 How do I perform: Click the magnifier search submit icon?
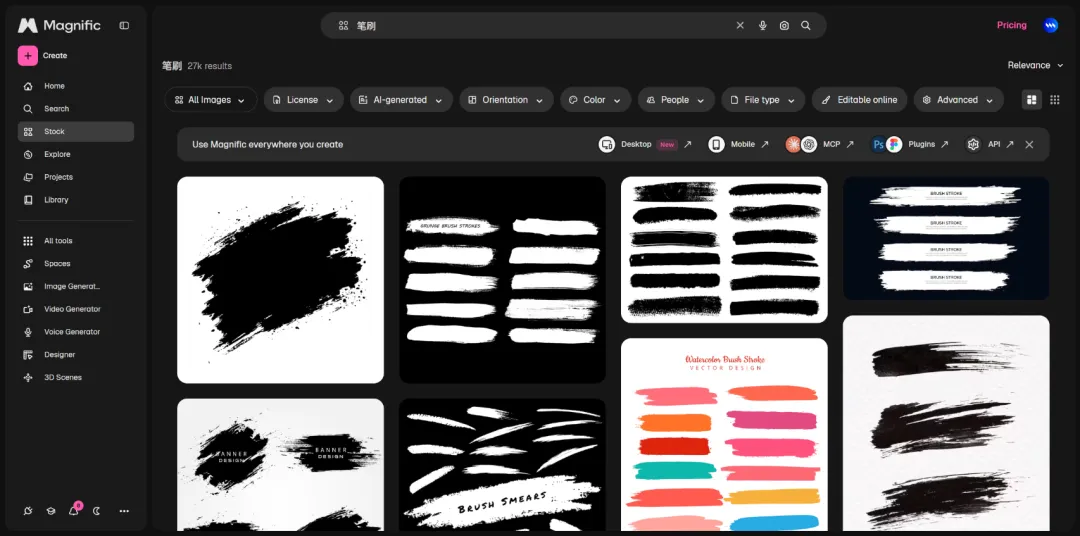coord(806,25)
